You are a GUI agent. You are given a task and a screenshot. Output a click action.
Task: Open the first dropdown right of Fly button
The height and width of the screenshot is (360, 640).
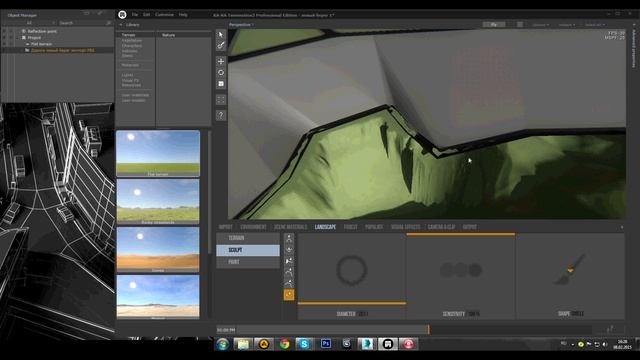click(540, 24)
